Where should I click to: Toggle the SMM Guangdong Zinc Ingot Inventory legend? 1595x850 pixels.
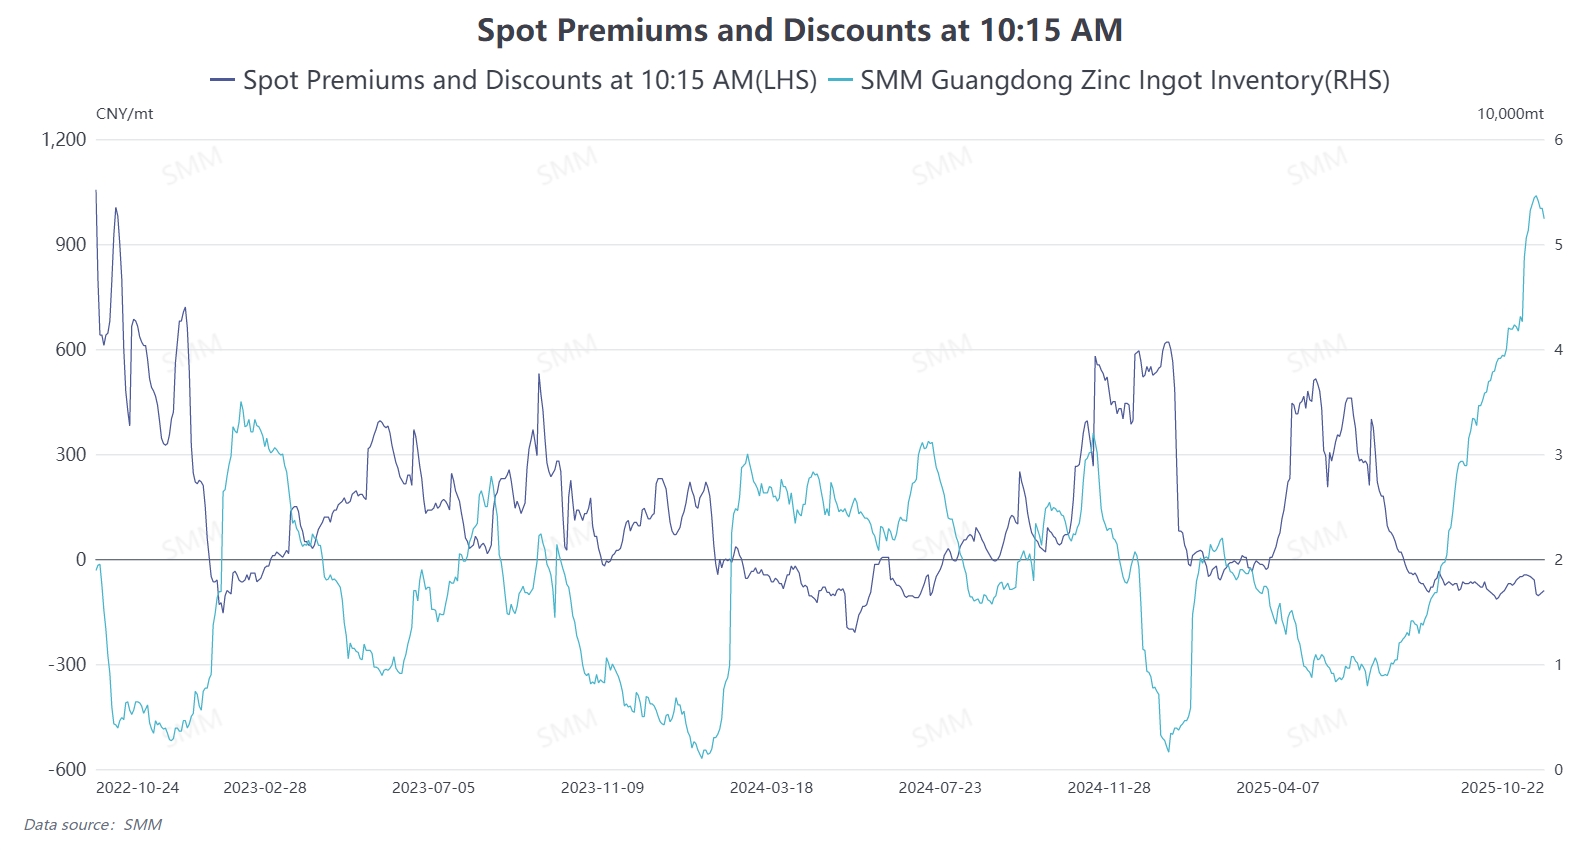[1124, 80]
